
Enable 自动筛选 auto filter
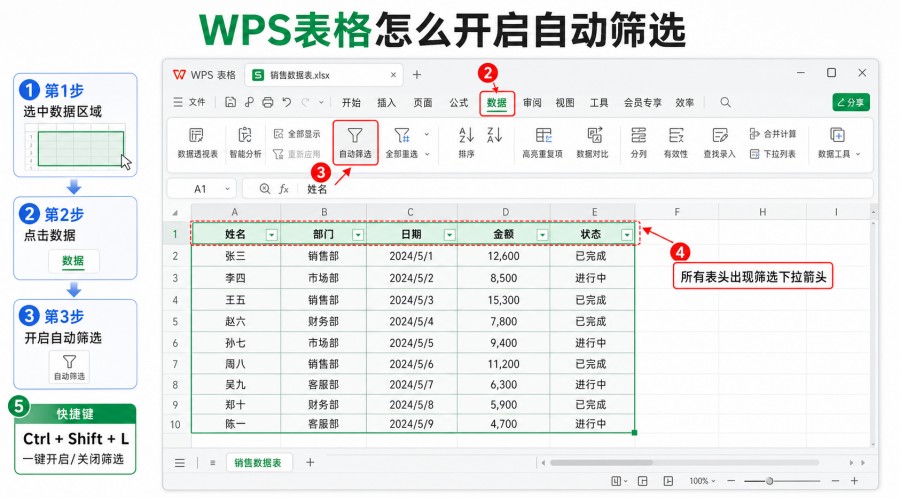click(355, 142)
